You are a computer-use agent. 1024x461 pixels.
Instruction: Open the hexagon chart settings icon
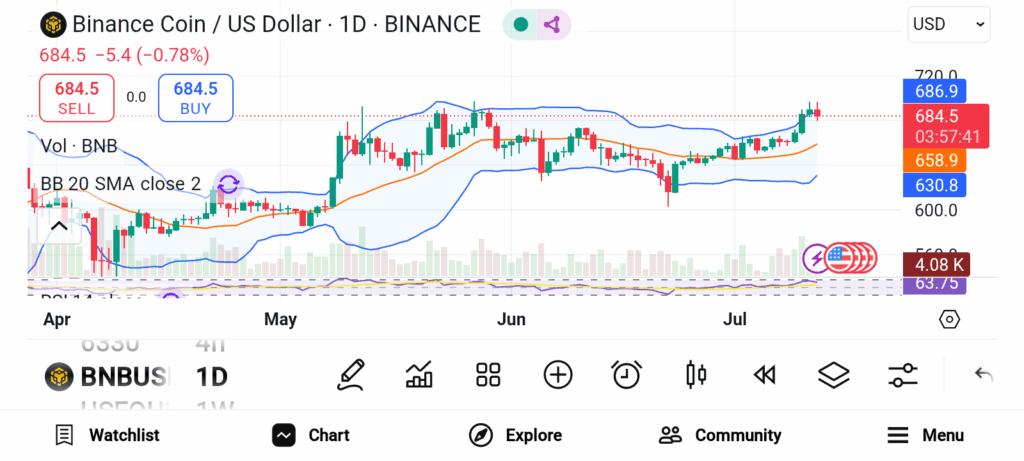click(949, 320)
